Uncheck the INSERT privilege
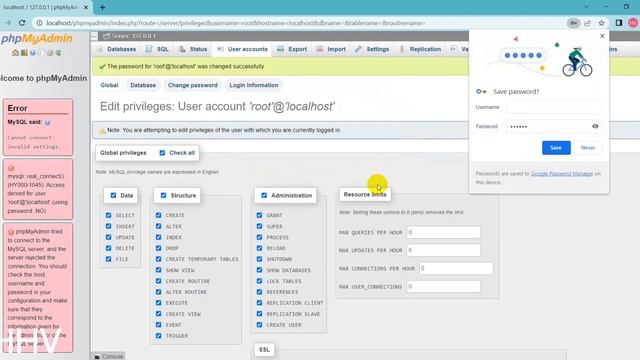The image size is (640, 360). click(108, 226)
